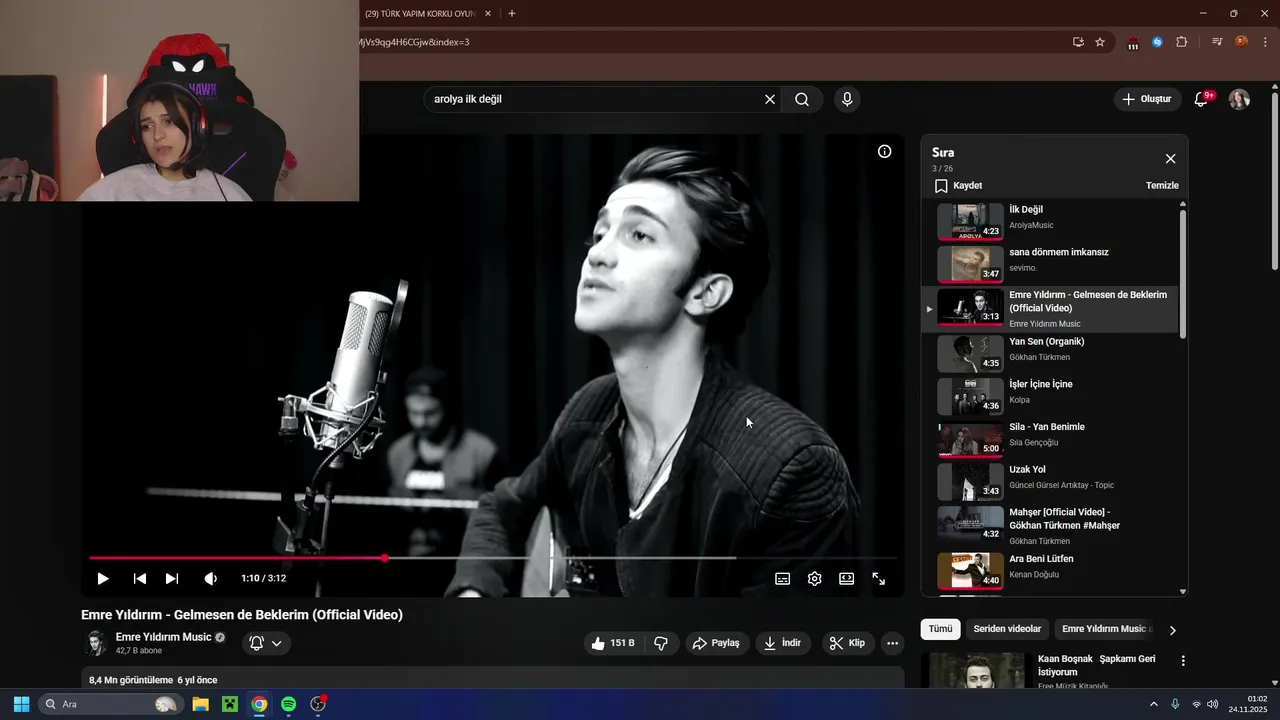Play 'İlk Değil' by ArolyaMusic in queue
Image resolution: width=1280 pixels, height=720 pixels.
pos(1052,222)
